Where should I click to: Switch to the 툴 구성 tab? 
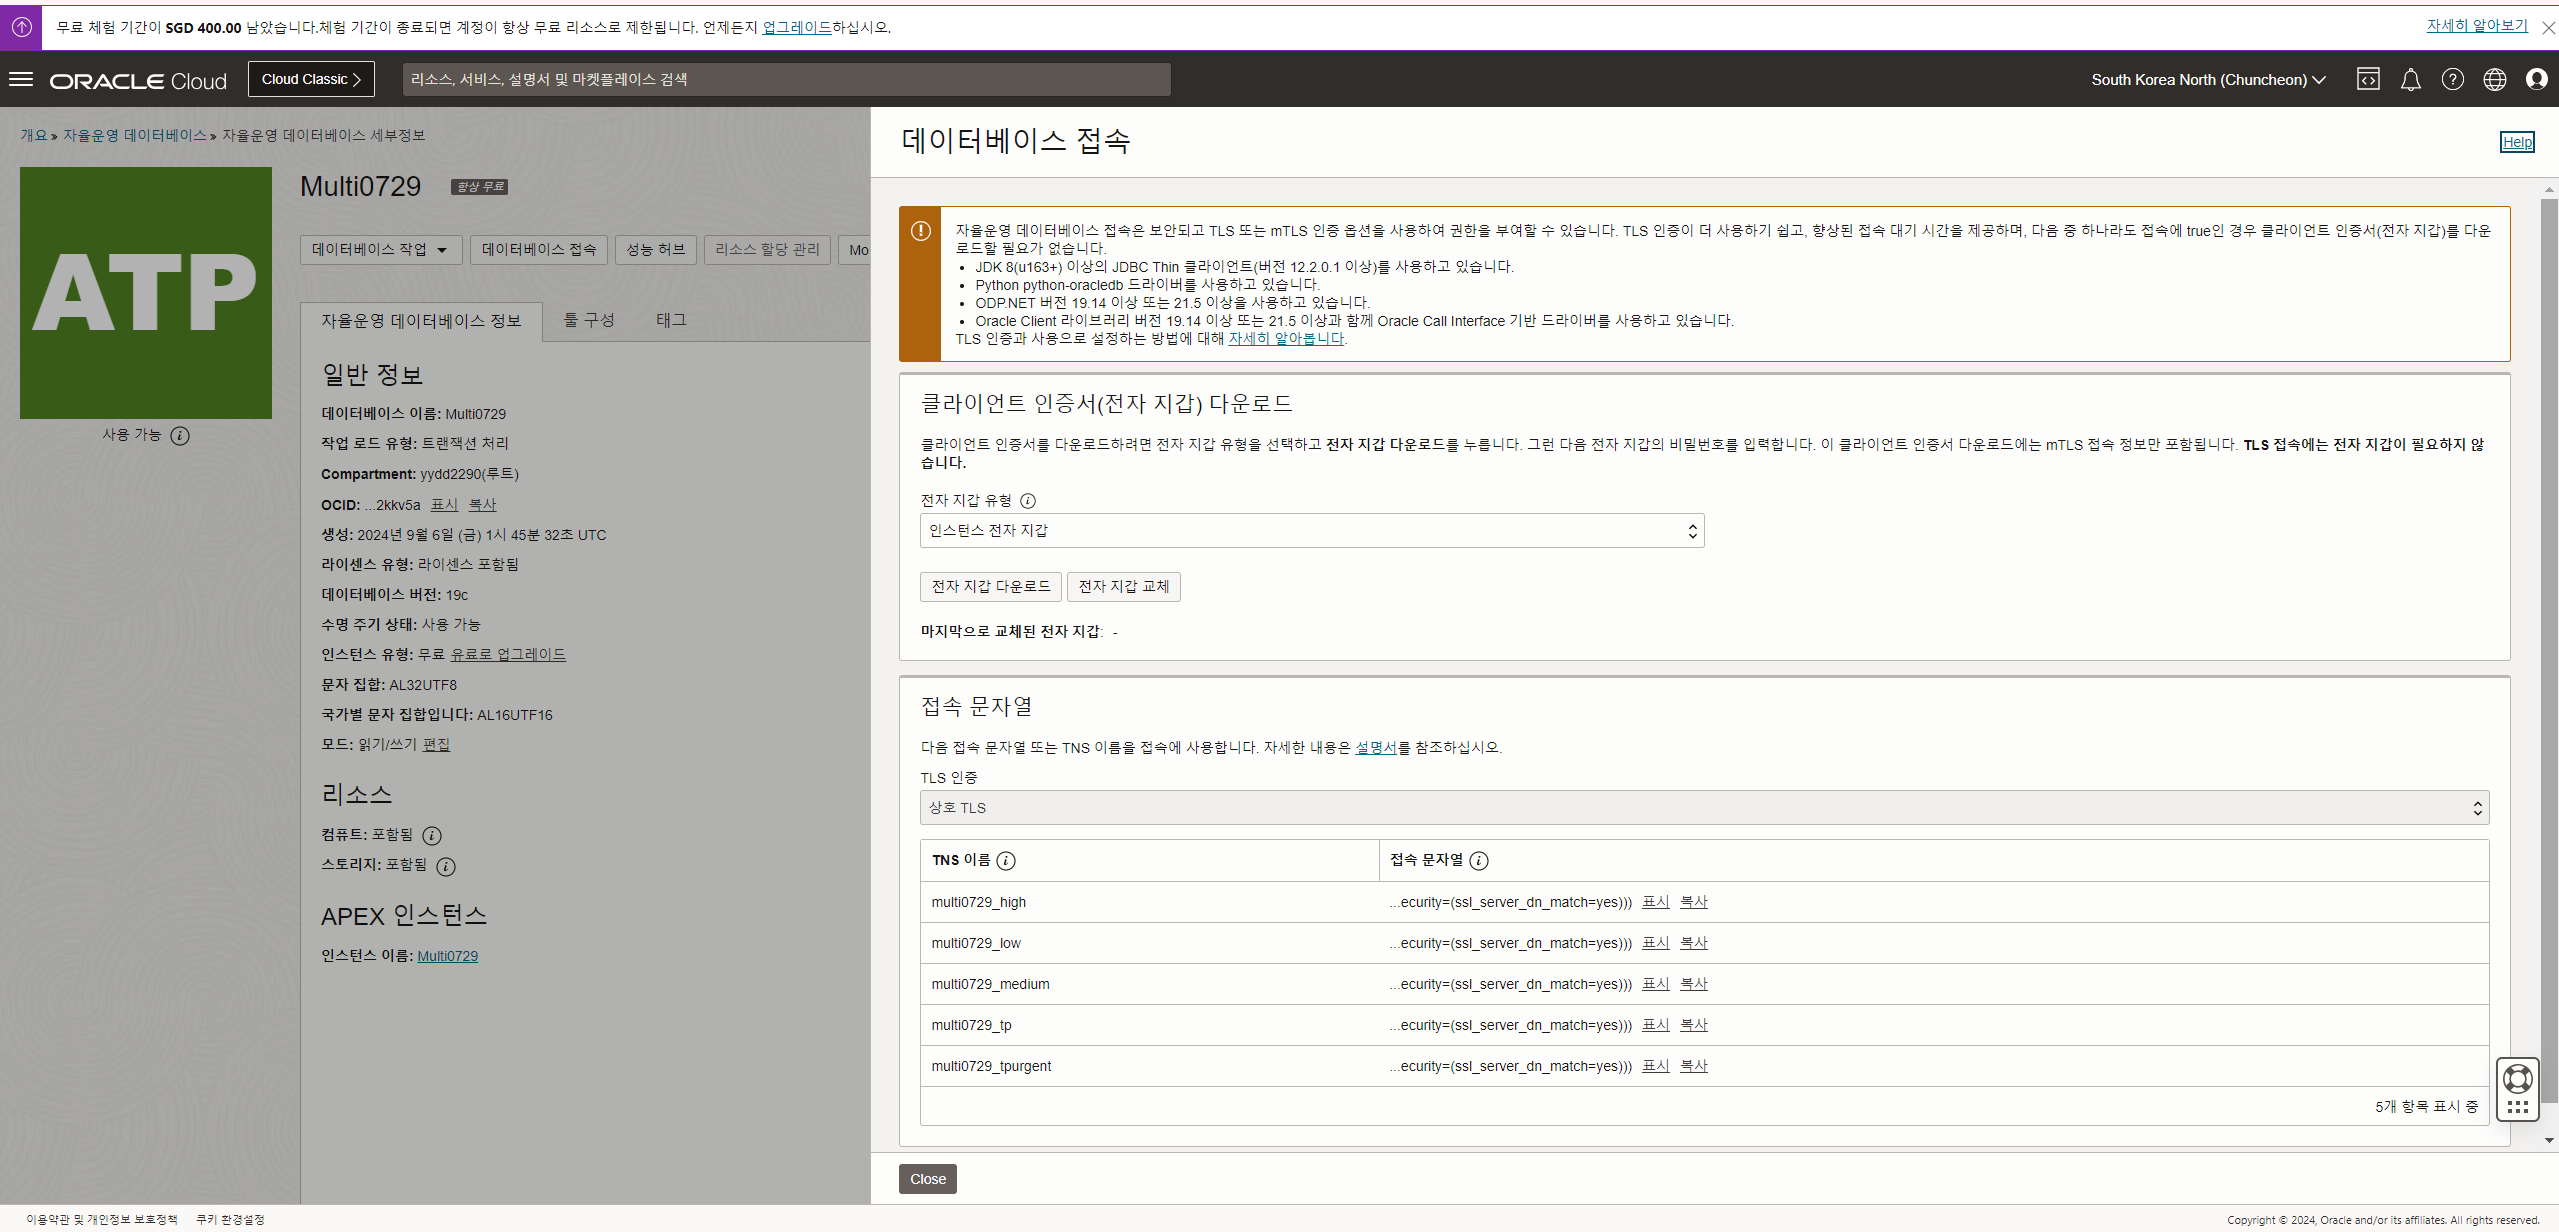click(x=589, y=320)
